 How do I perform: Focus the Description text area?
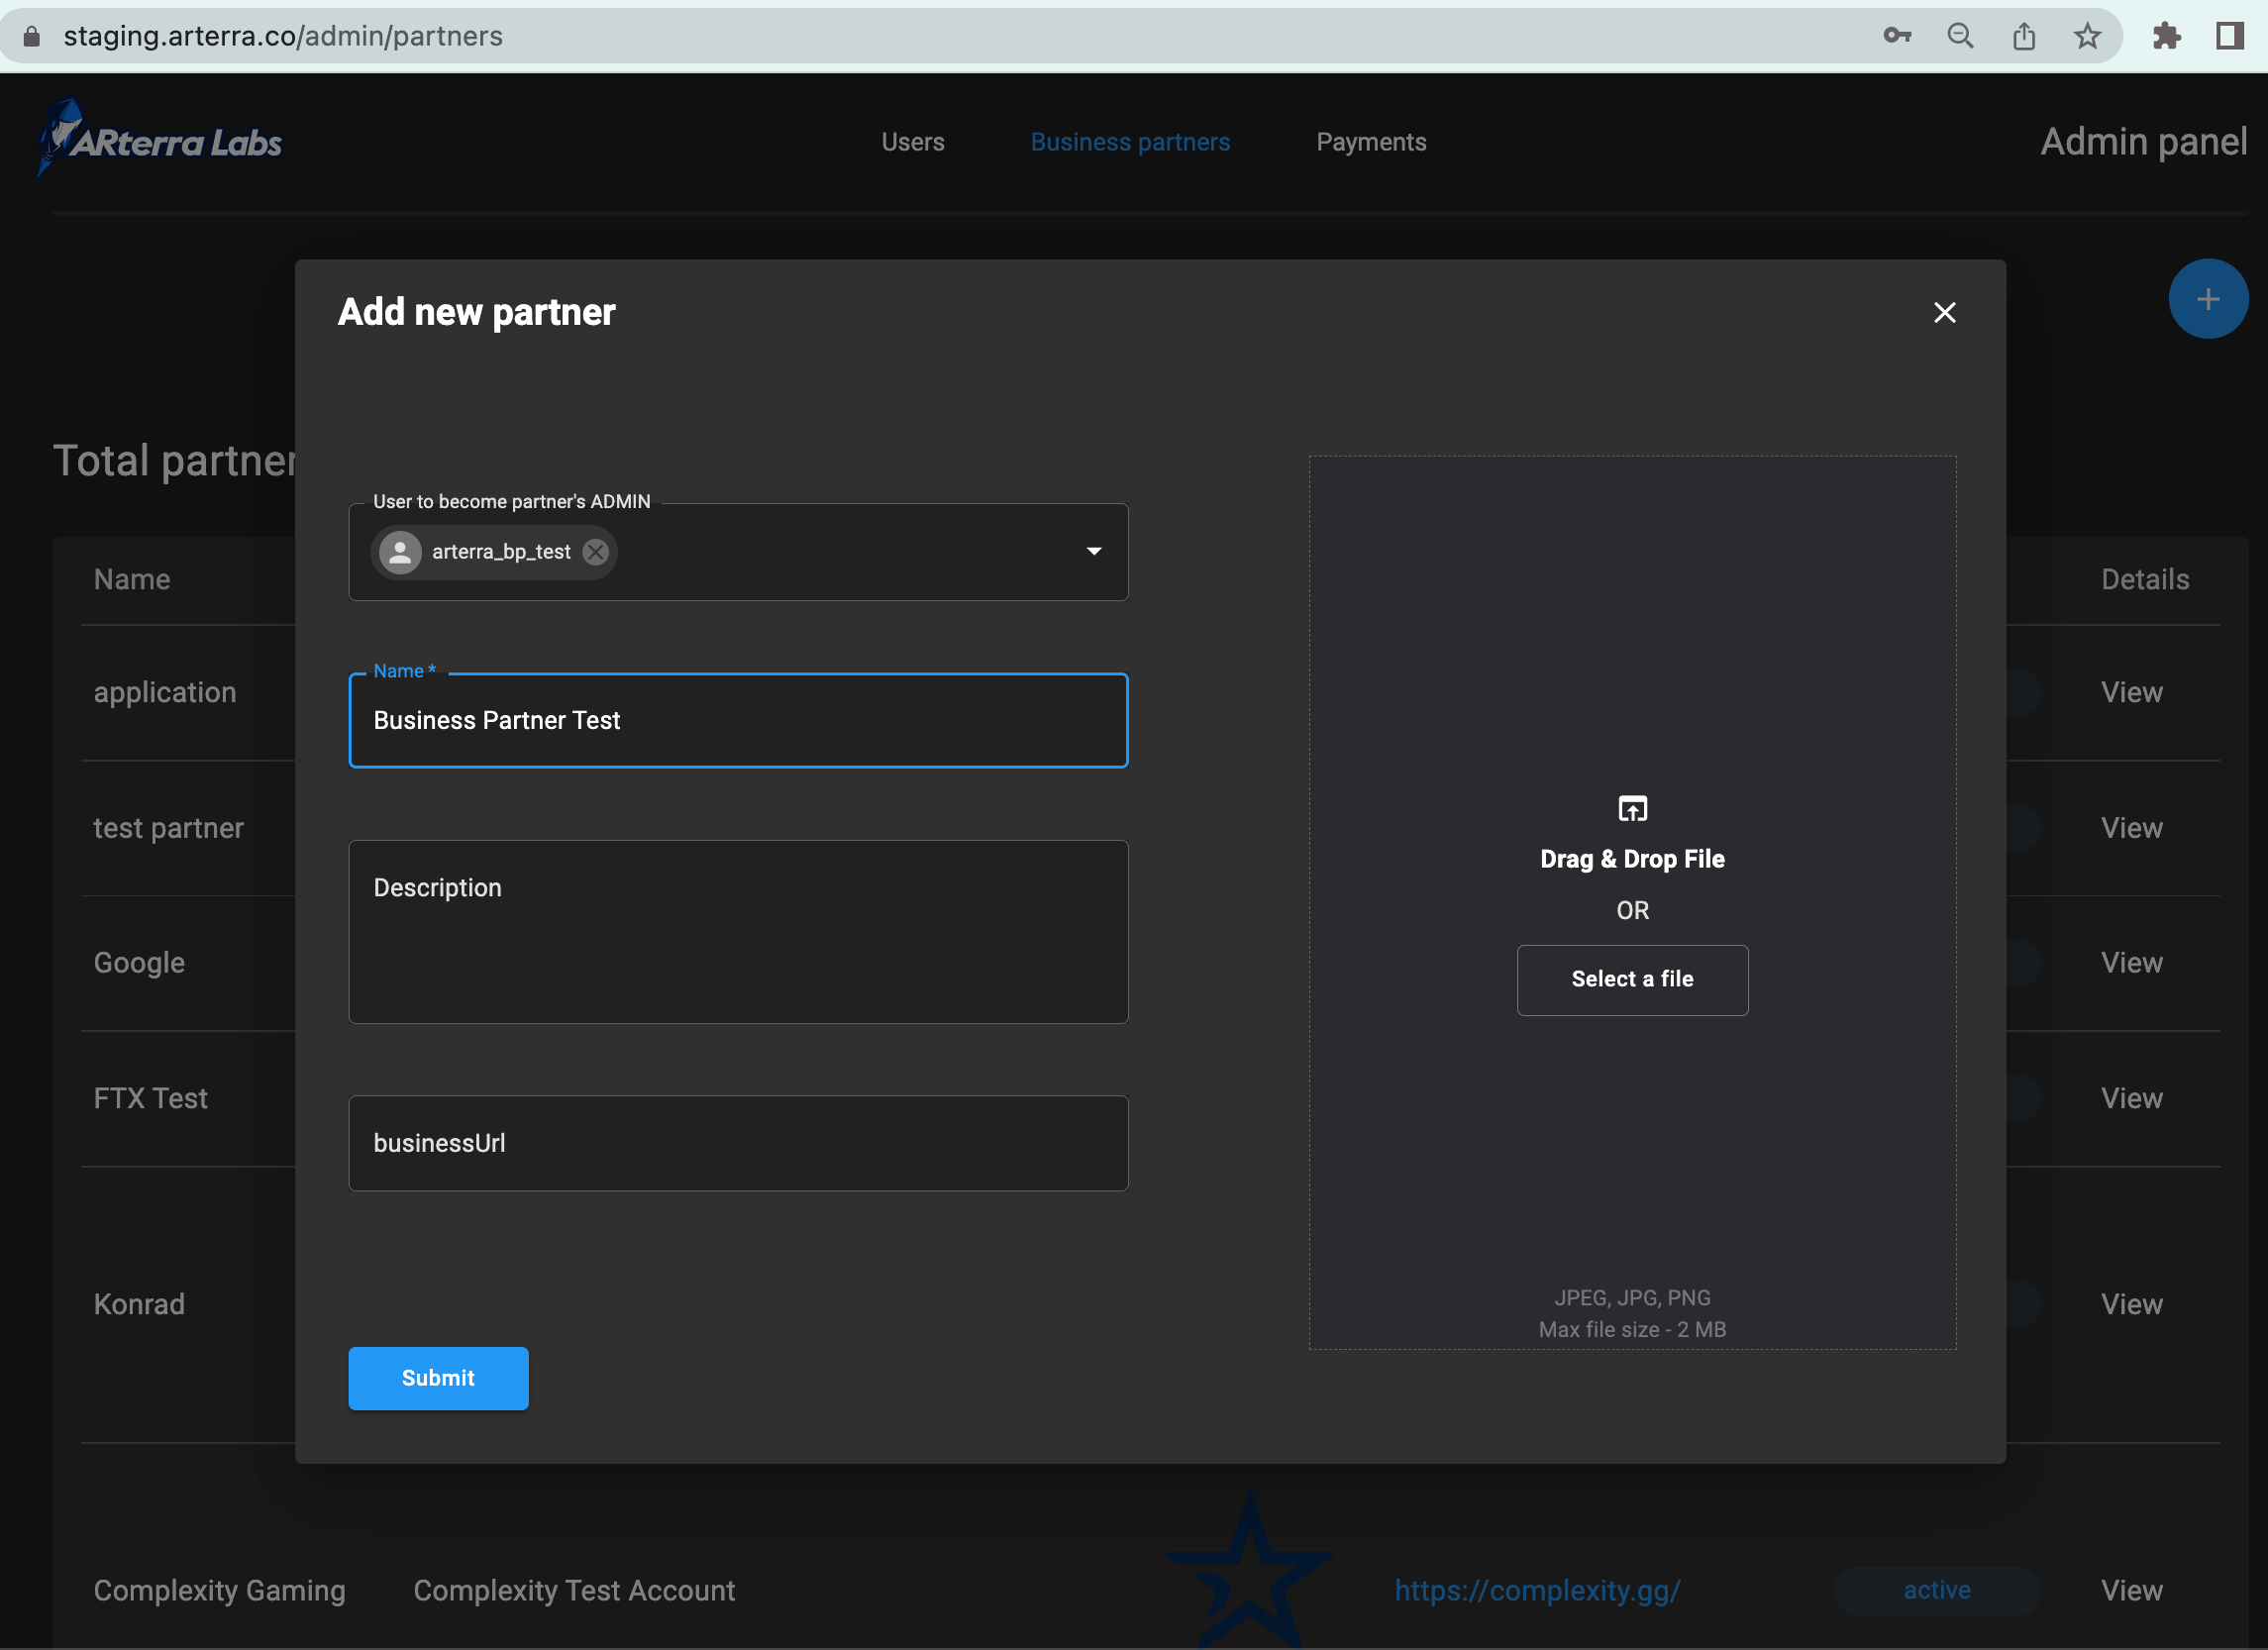tap(738, 931)
